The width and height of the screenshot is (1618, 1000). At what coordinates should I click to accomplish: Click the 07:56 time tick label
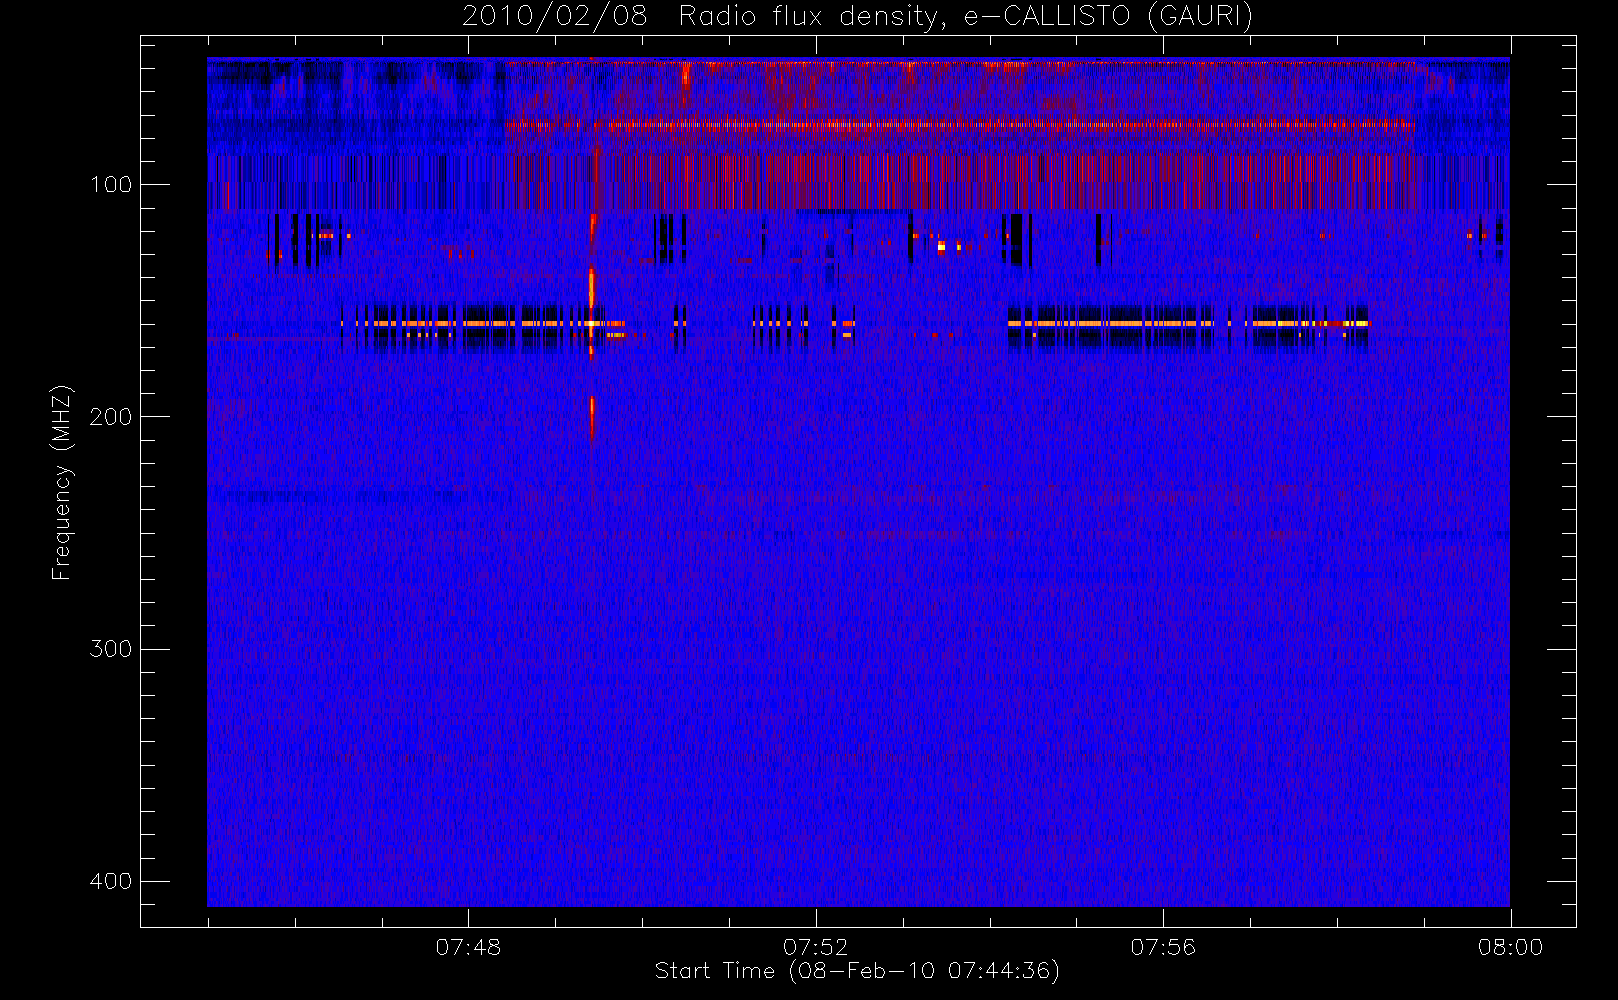tap(1163, 947)
